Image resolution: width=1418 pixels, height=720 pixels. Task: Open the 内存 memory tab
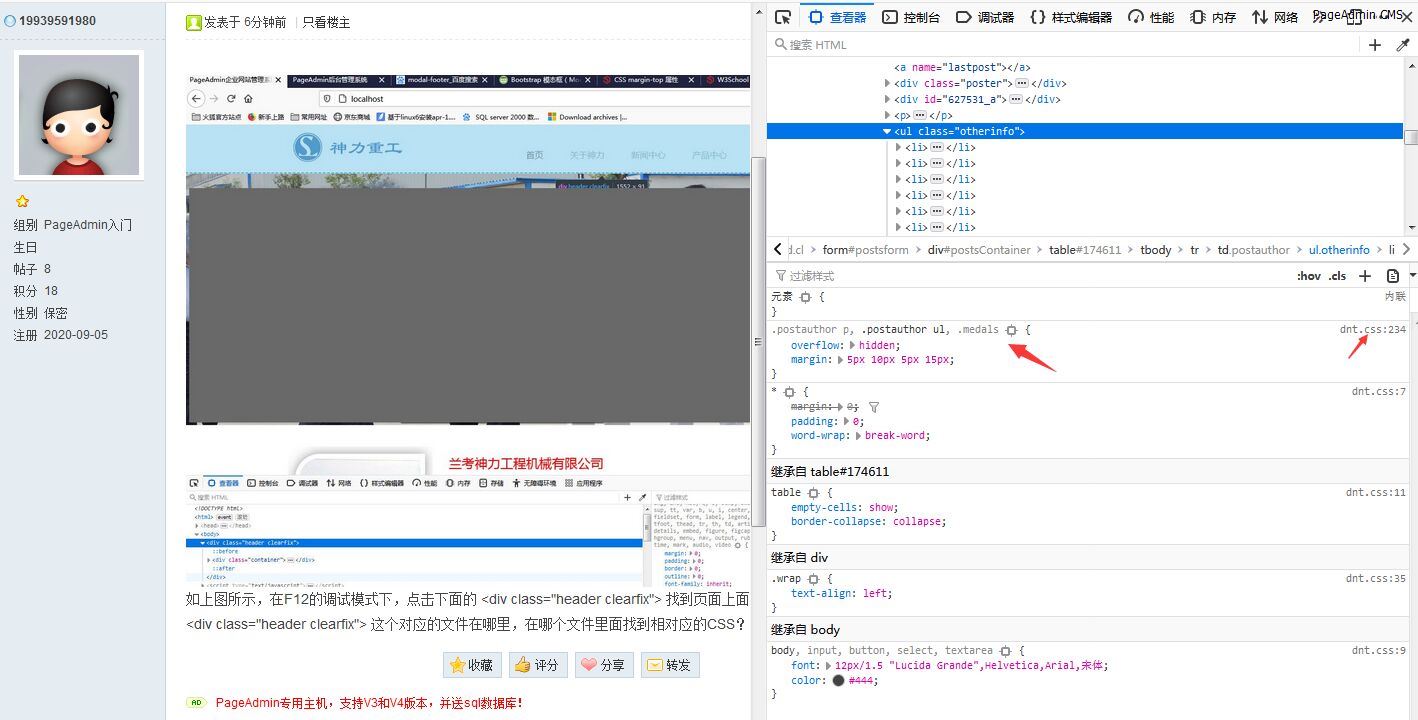tap(1213, 17)
